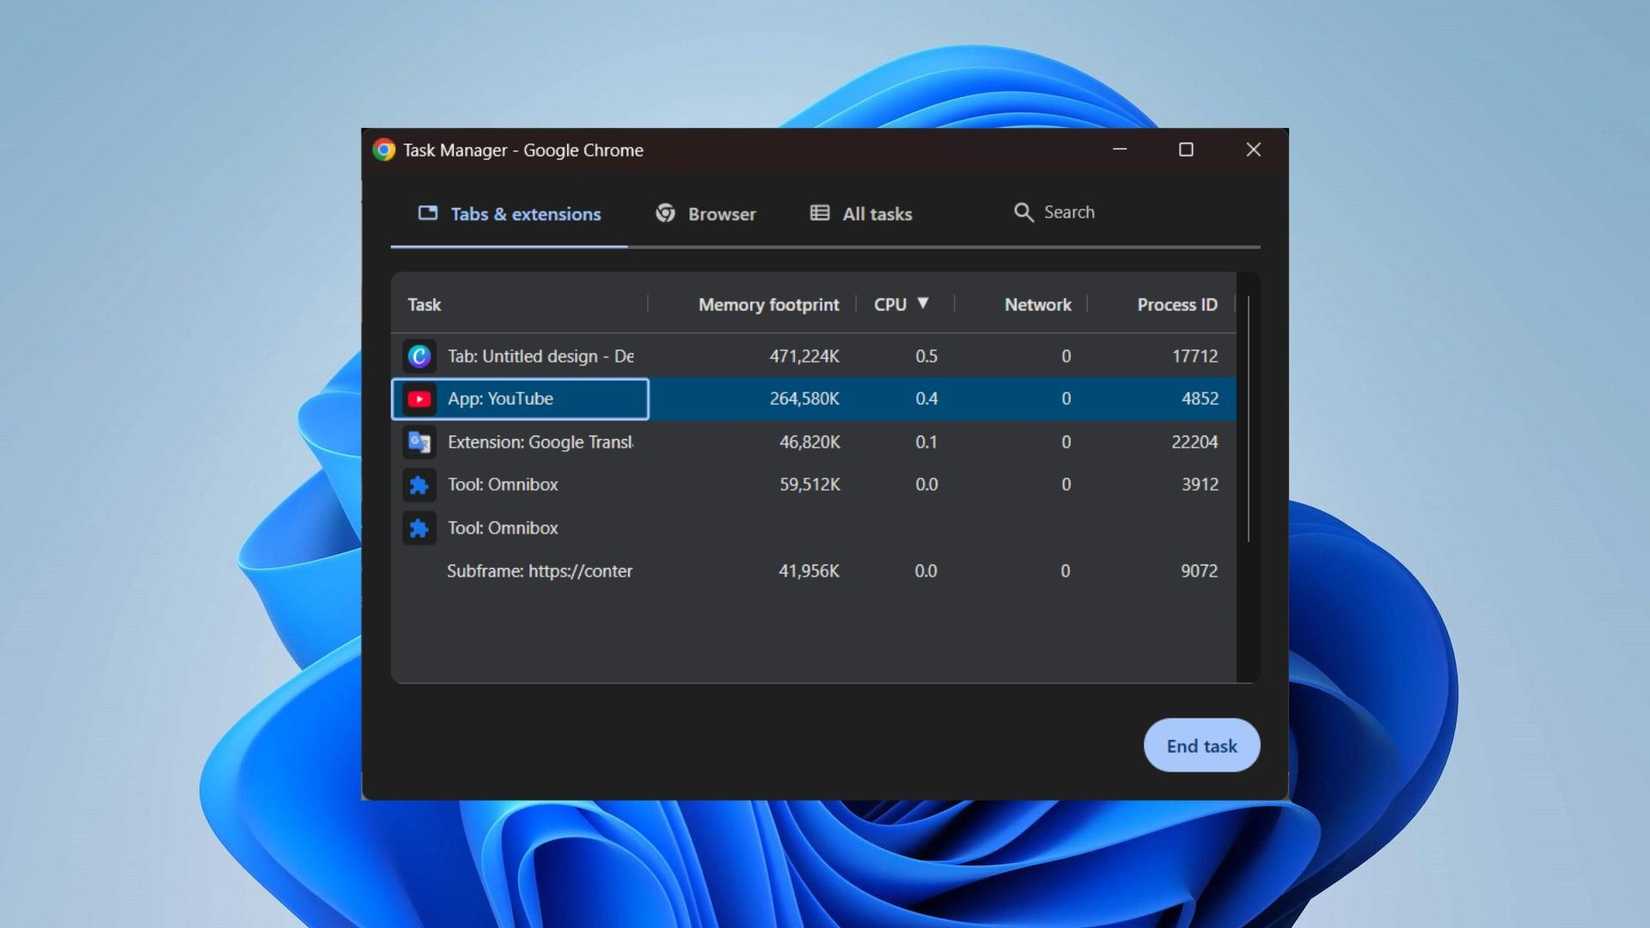Click the list icon beside All tasks
This screenshot has width=1650, height=928.
[x=820, y=213]
